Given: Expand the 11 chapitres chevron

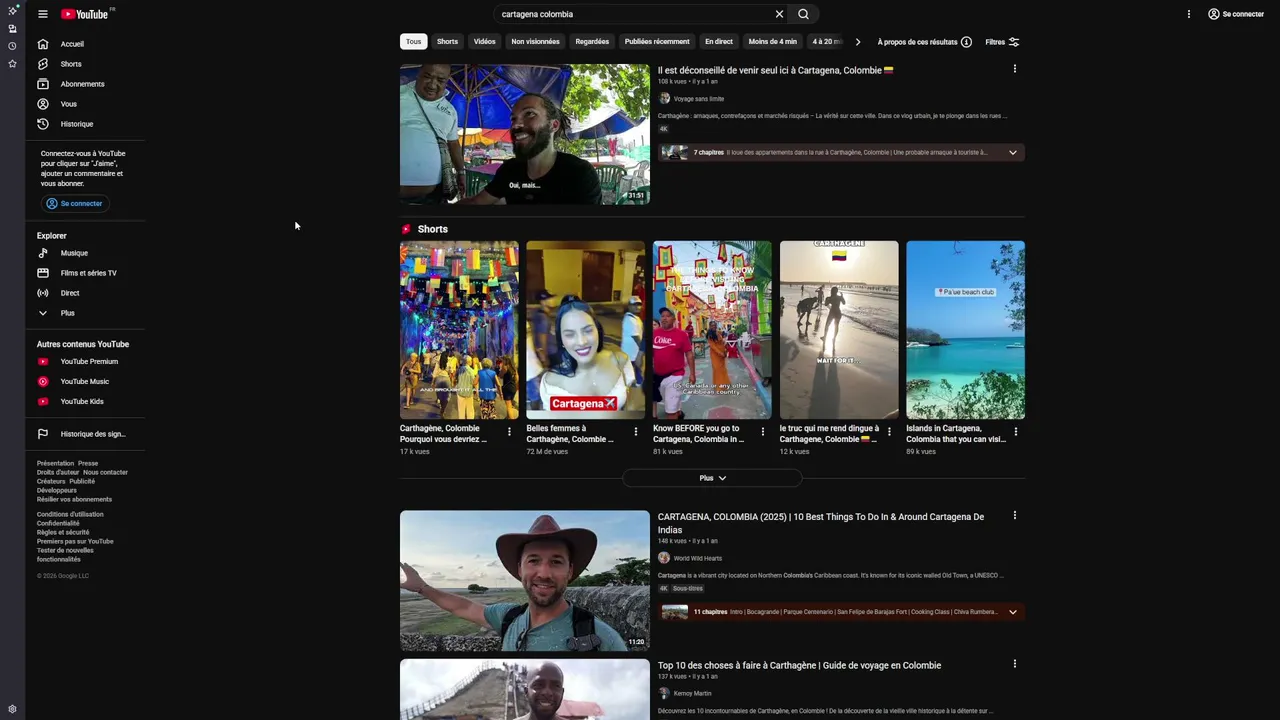Looking at the screenshot, I should (1012, 612).
